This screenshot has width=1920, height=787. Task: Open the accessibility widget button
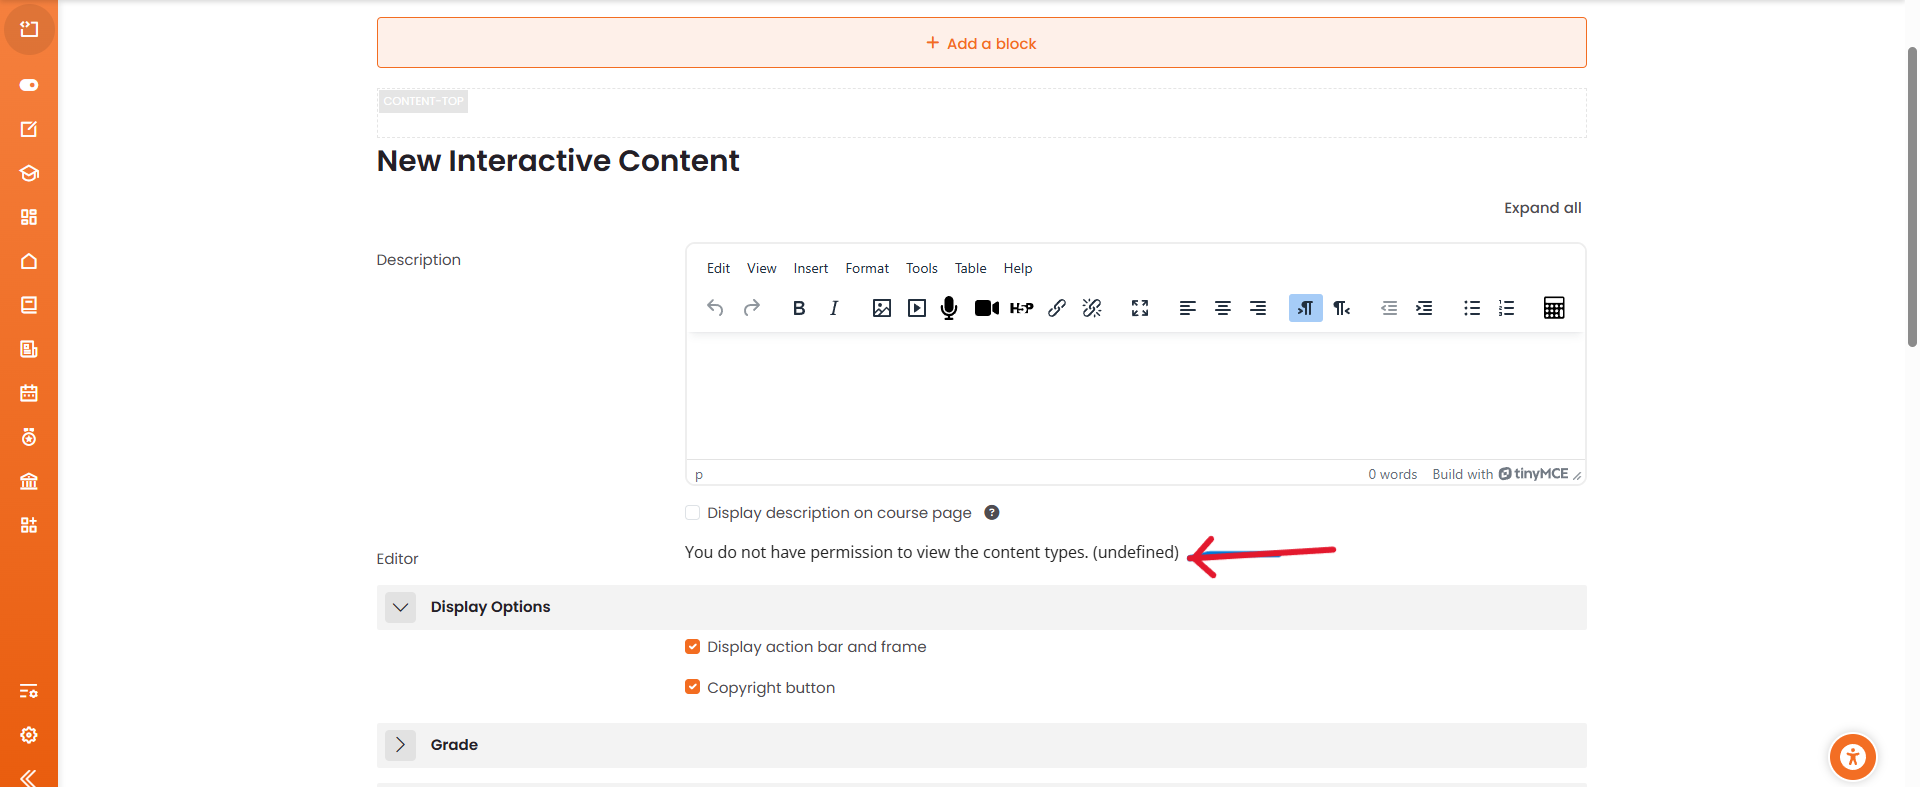[x=1852, y=757]
